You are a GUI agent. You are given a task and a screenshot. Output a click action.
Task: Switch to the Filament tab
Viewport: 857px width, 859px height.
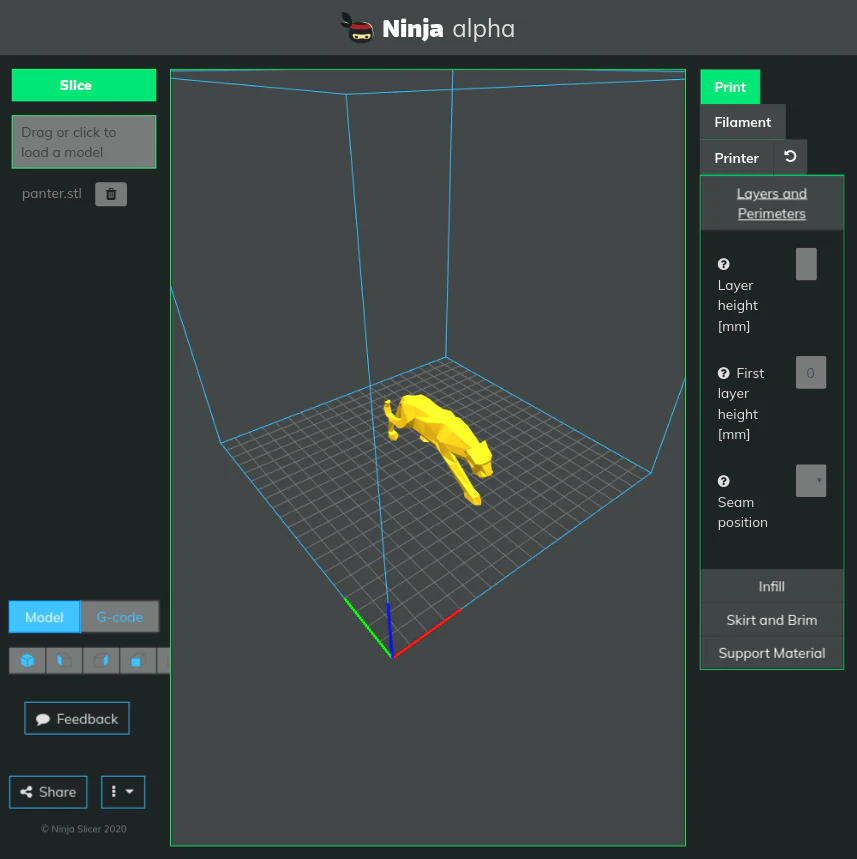742,122
